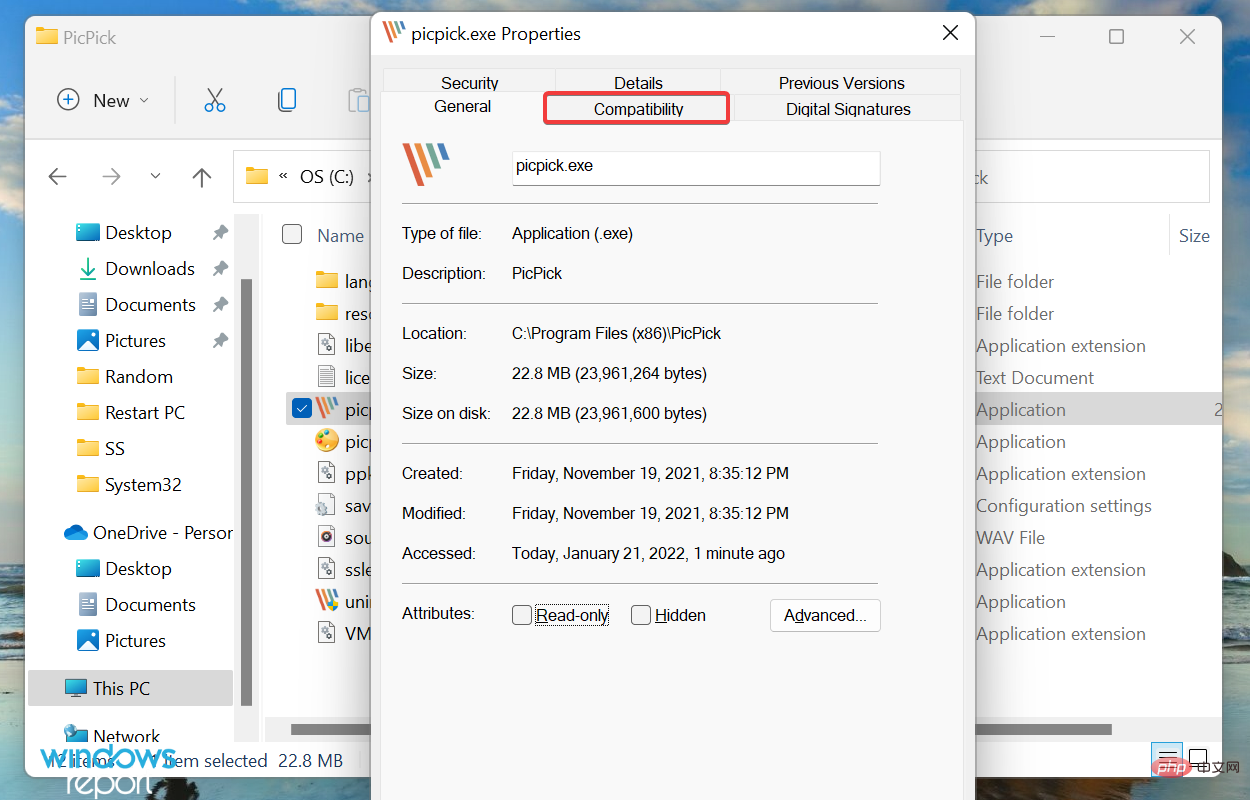
Task: Open Documents under OneDrive
Action: [150, 604]
